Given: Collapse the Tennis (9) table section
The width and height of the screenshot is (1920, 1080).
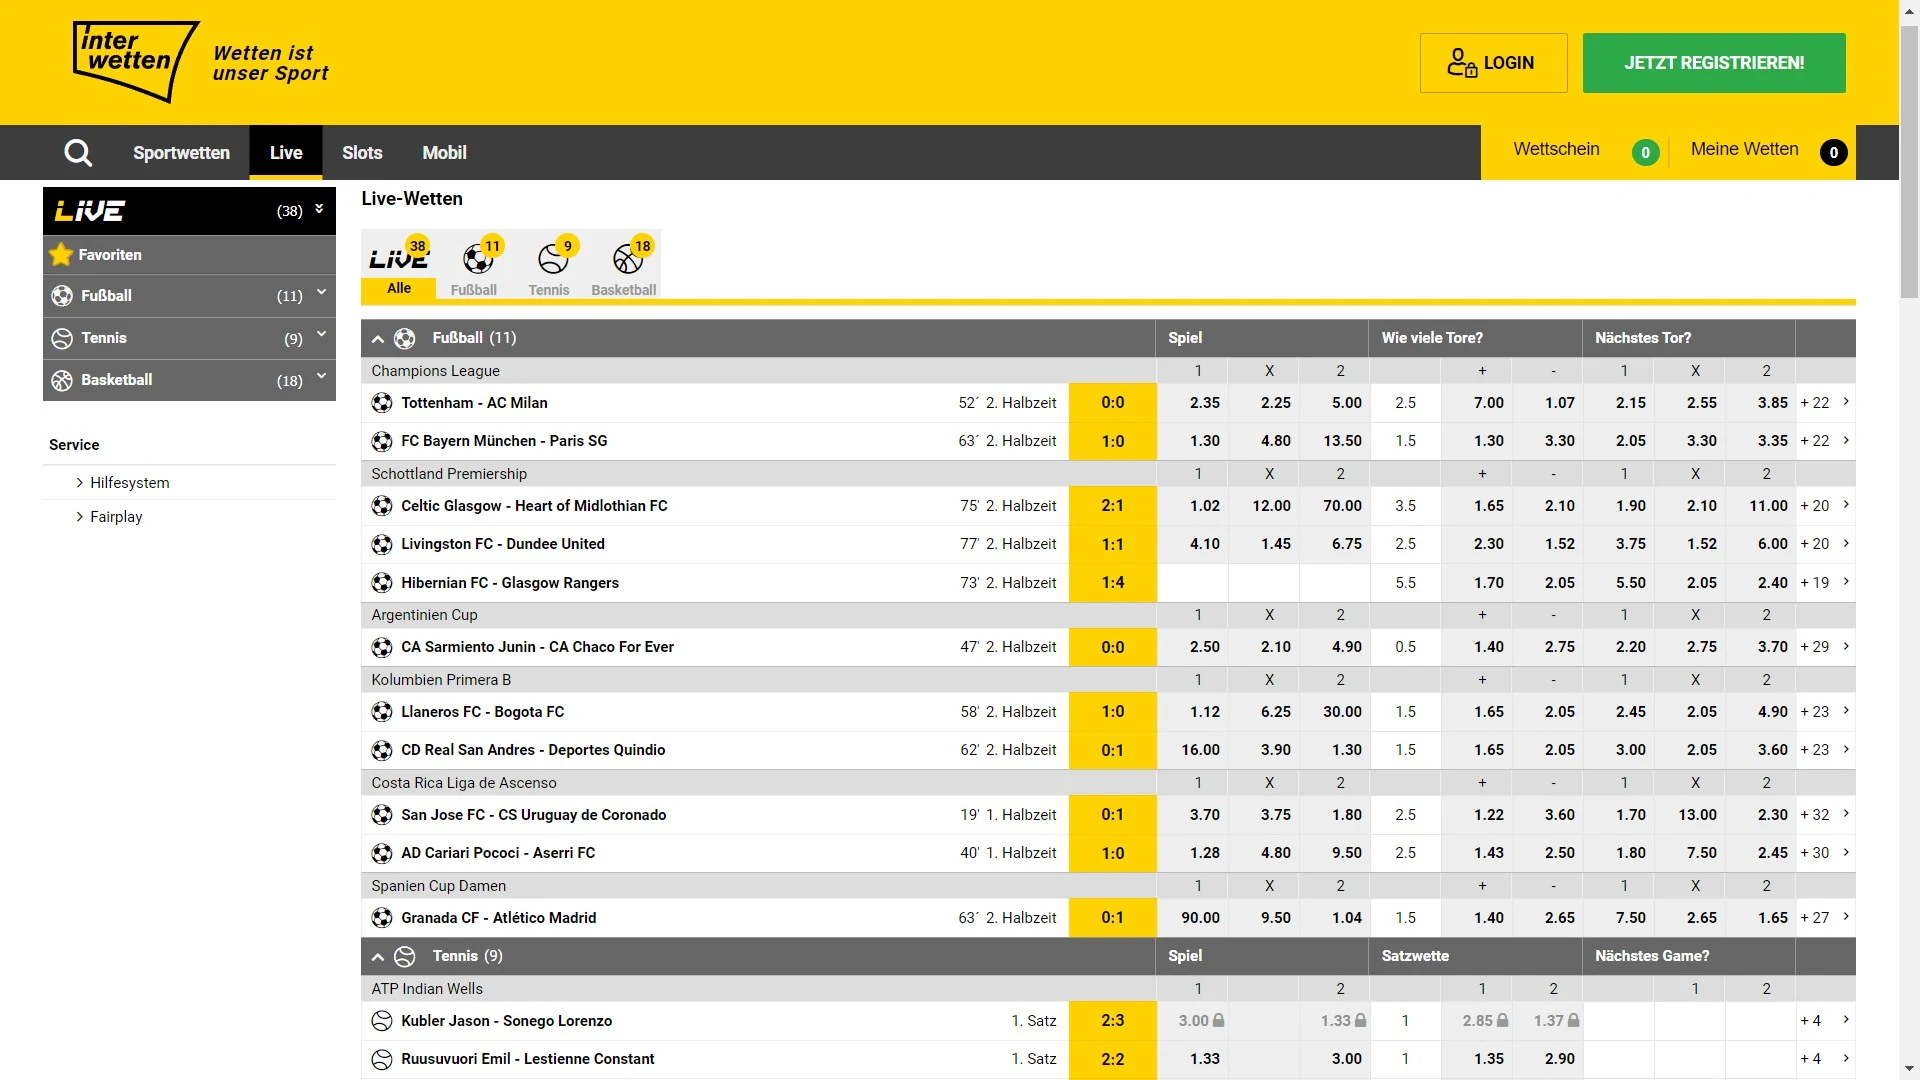Looking at the screenshot, I should [x=378, y=958].
